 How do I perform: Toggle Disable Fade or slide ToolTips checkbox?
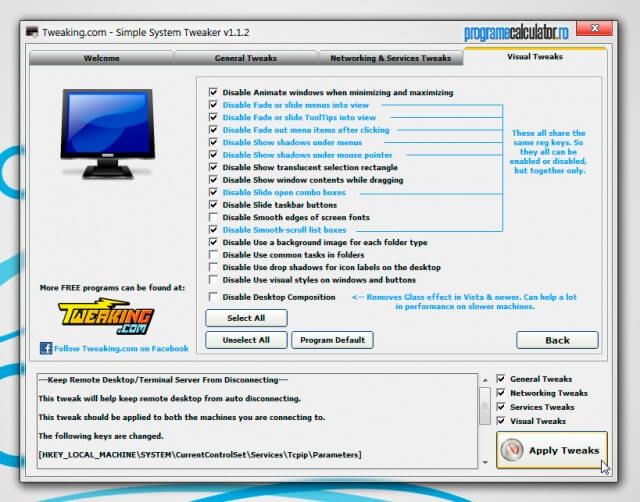(213, 117)
